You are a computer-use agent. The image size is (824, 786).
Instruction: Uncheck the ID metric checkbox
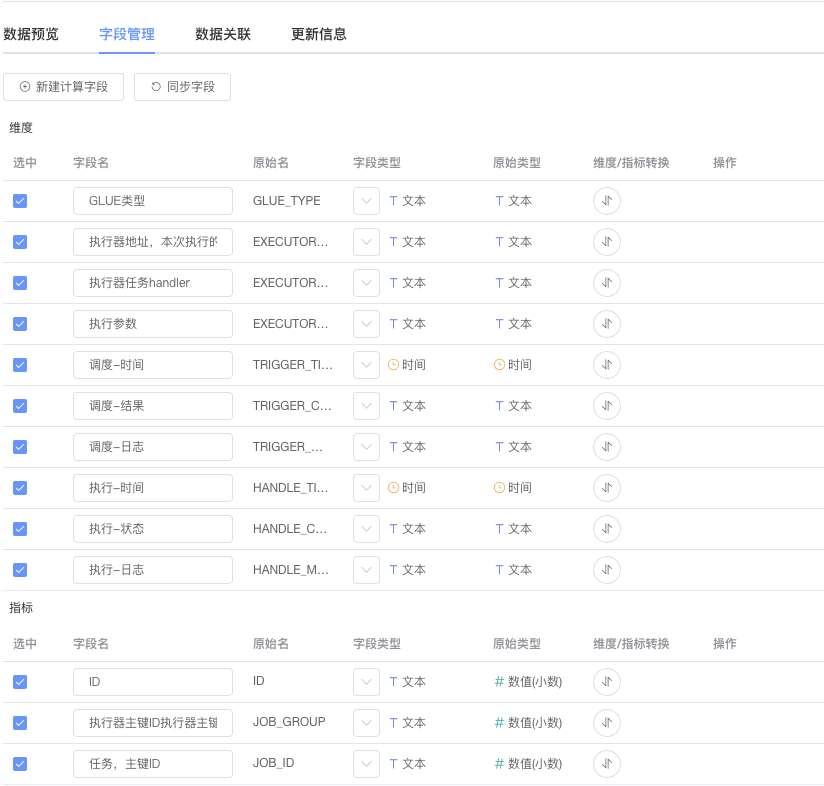20,681
